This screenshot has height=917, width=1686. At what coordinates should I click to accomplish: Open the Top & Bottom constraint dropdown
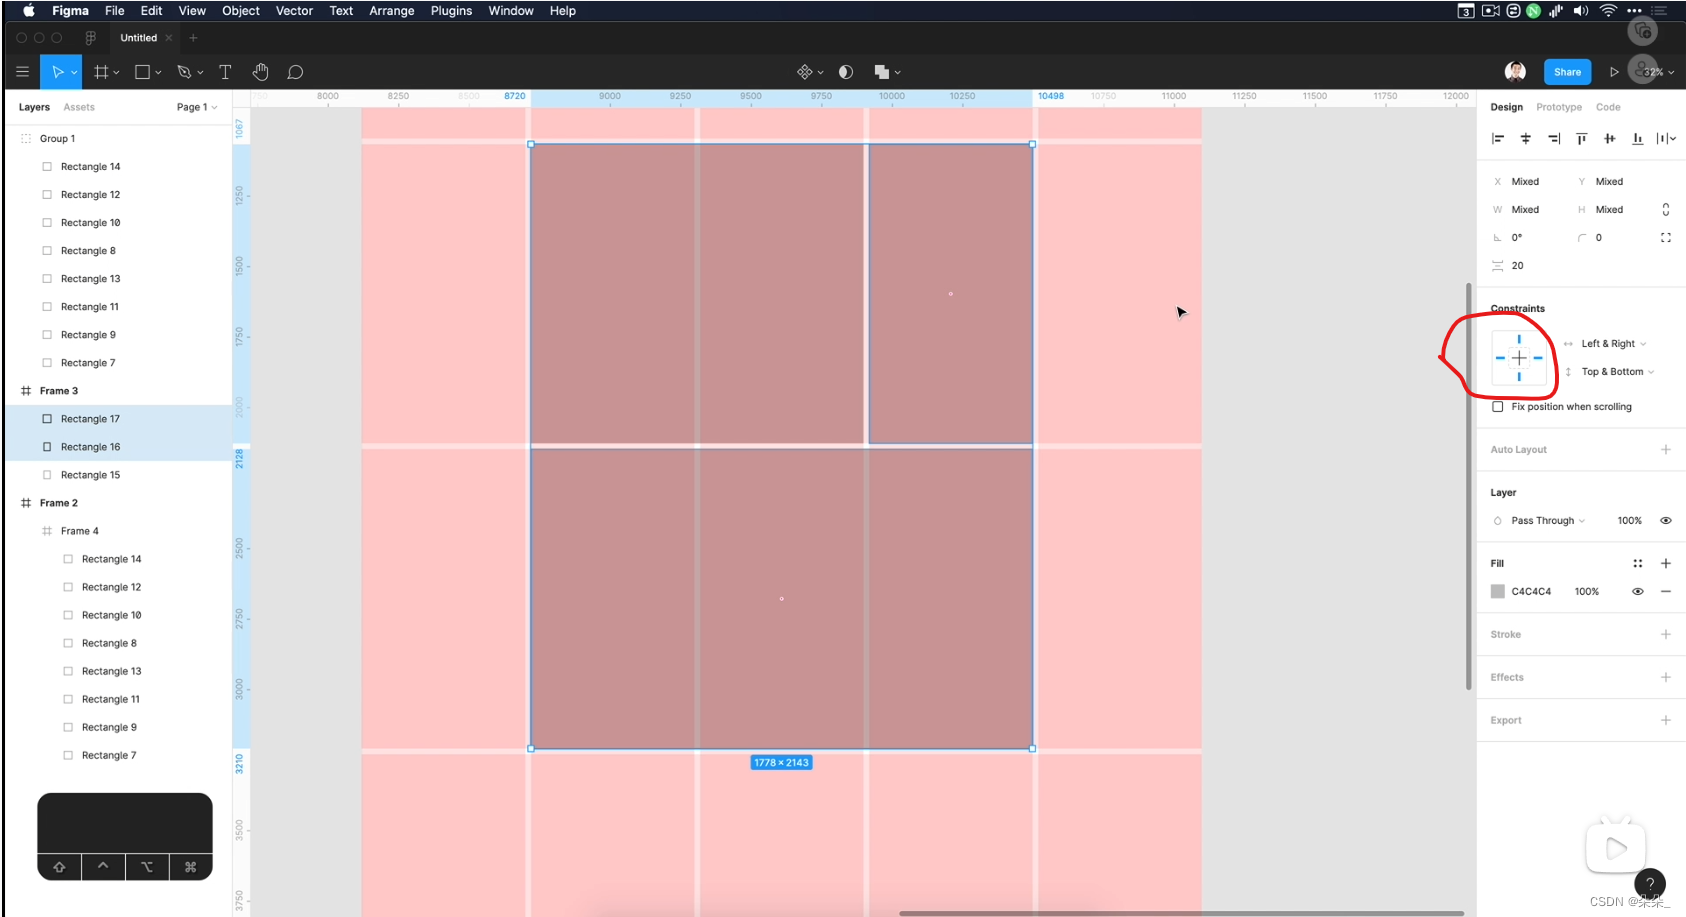click(1614, 371)
